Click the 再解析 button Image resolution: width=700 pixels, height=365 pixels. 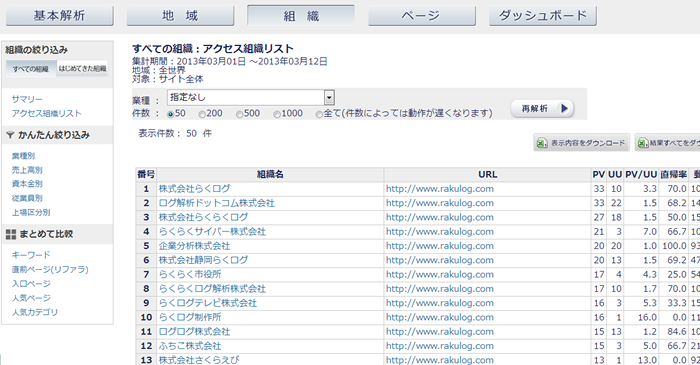[x=542, y=108]
